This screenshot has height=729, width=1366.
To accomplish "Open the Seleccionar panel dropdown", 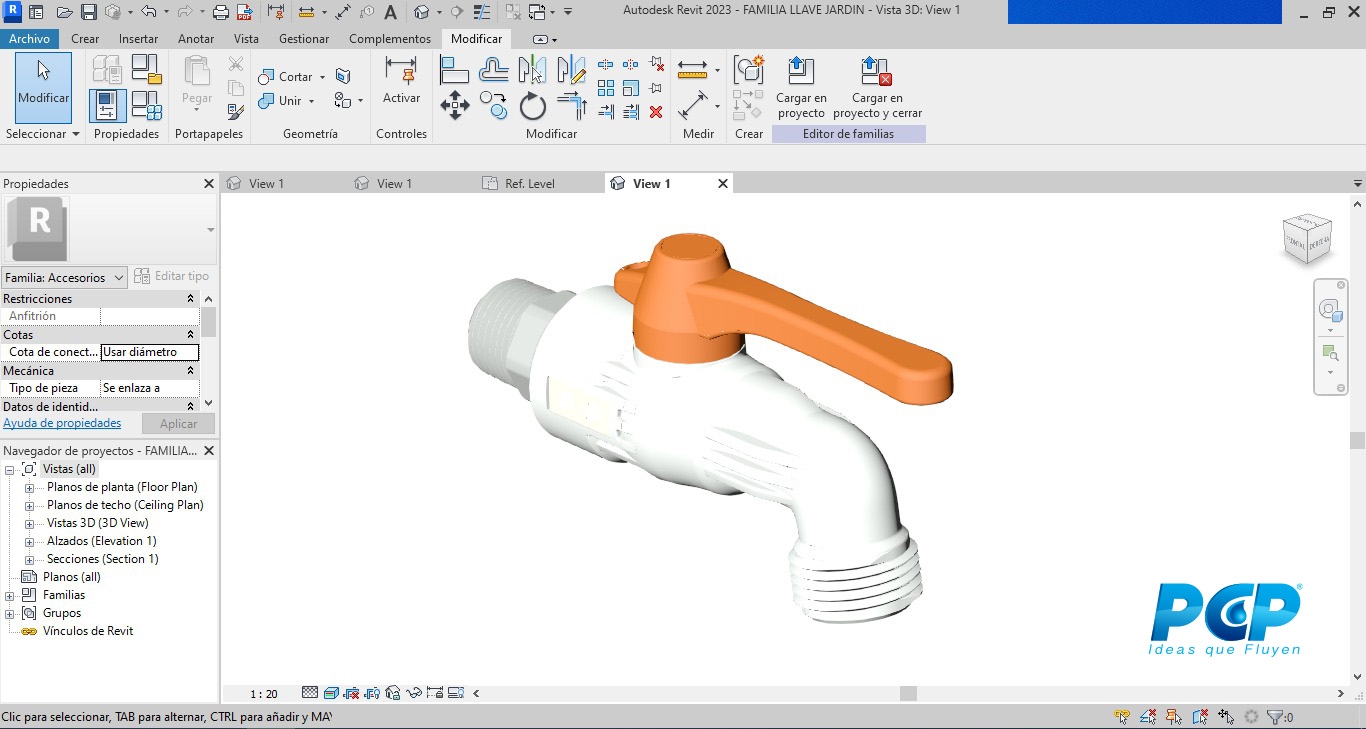I will point(42,134).
